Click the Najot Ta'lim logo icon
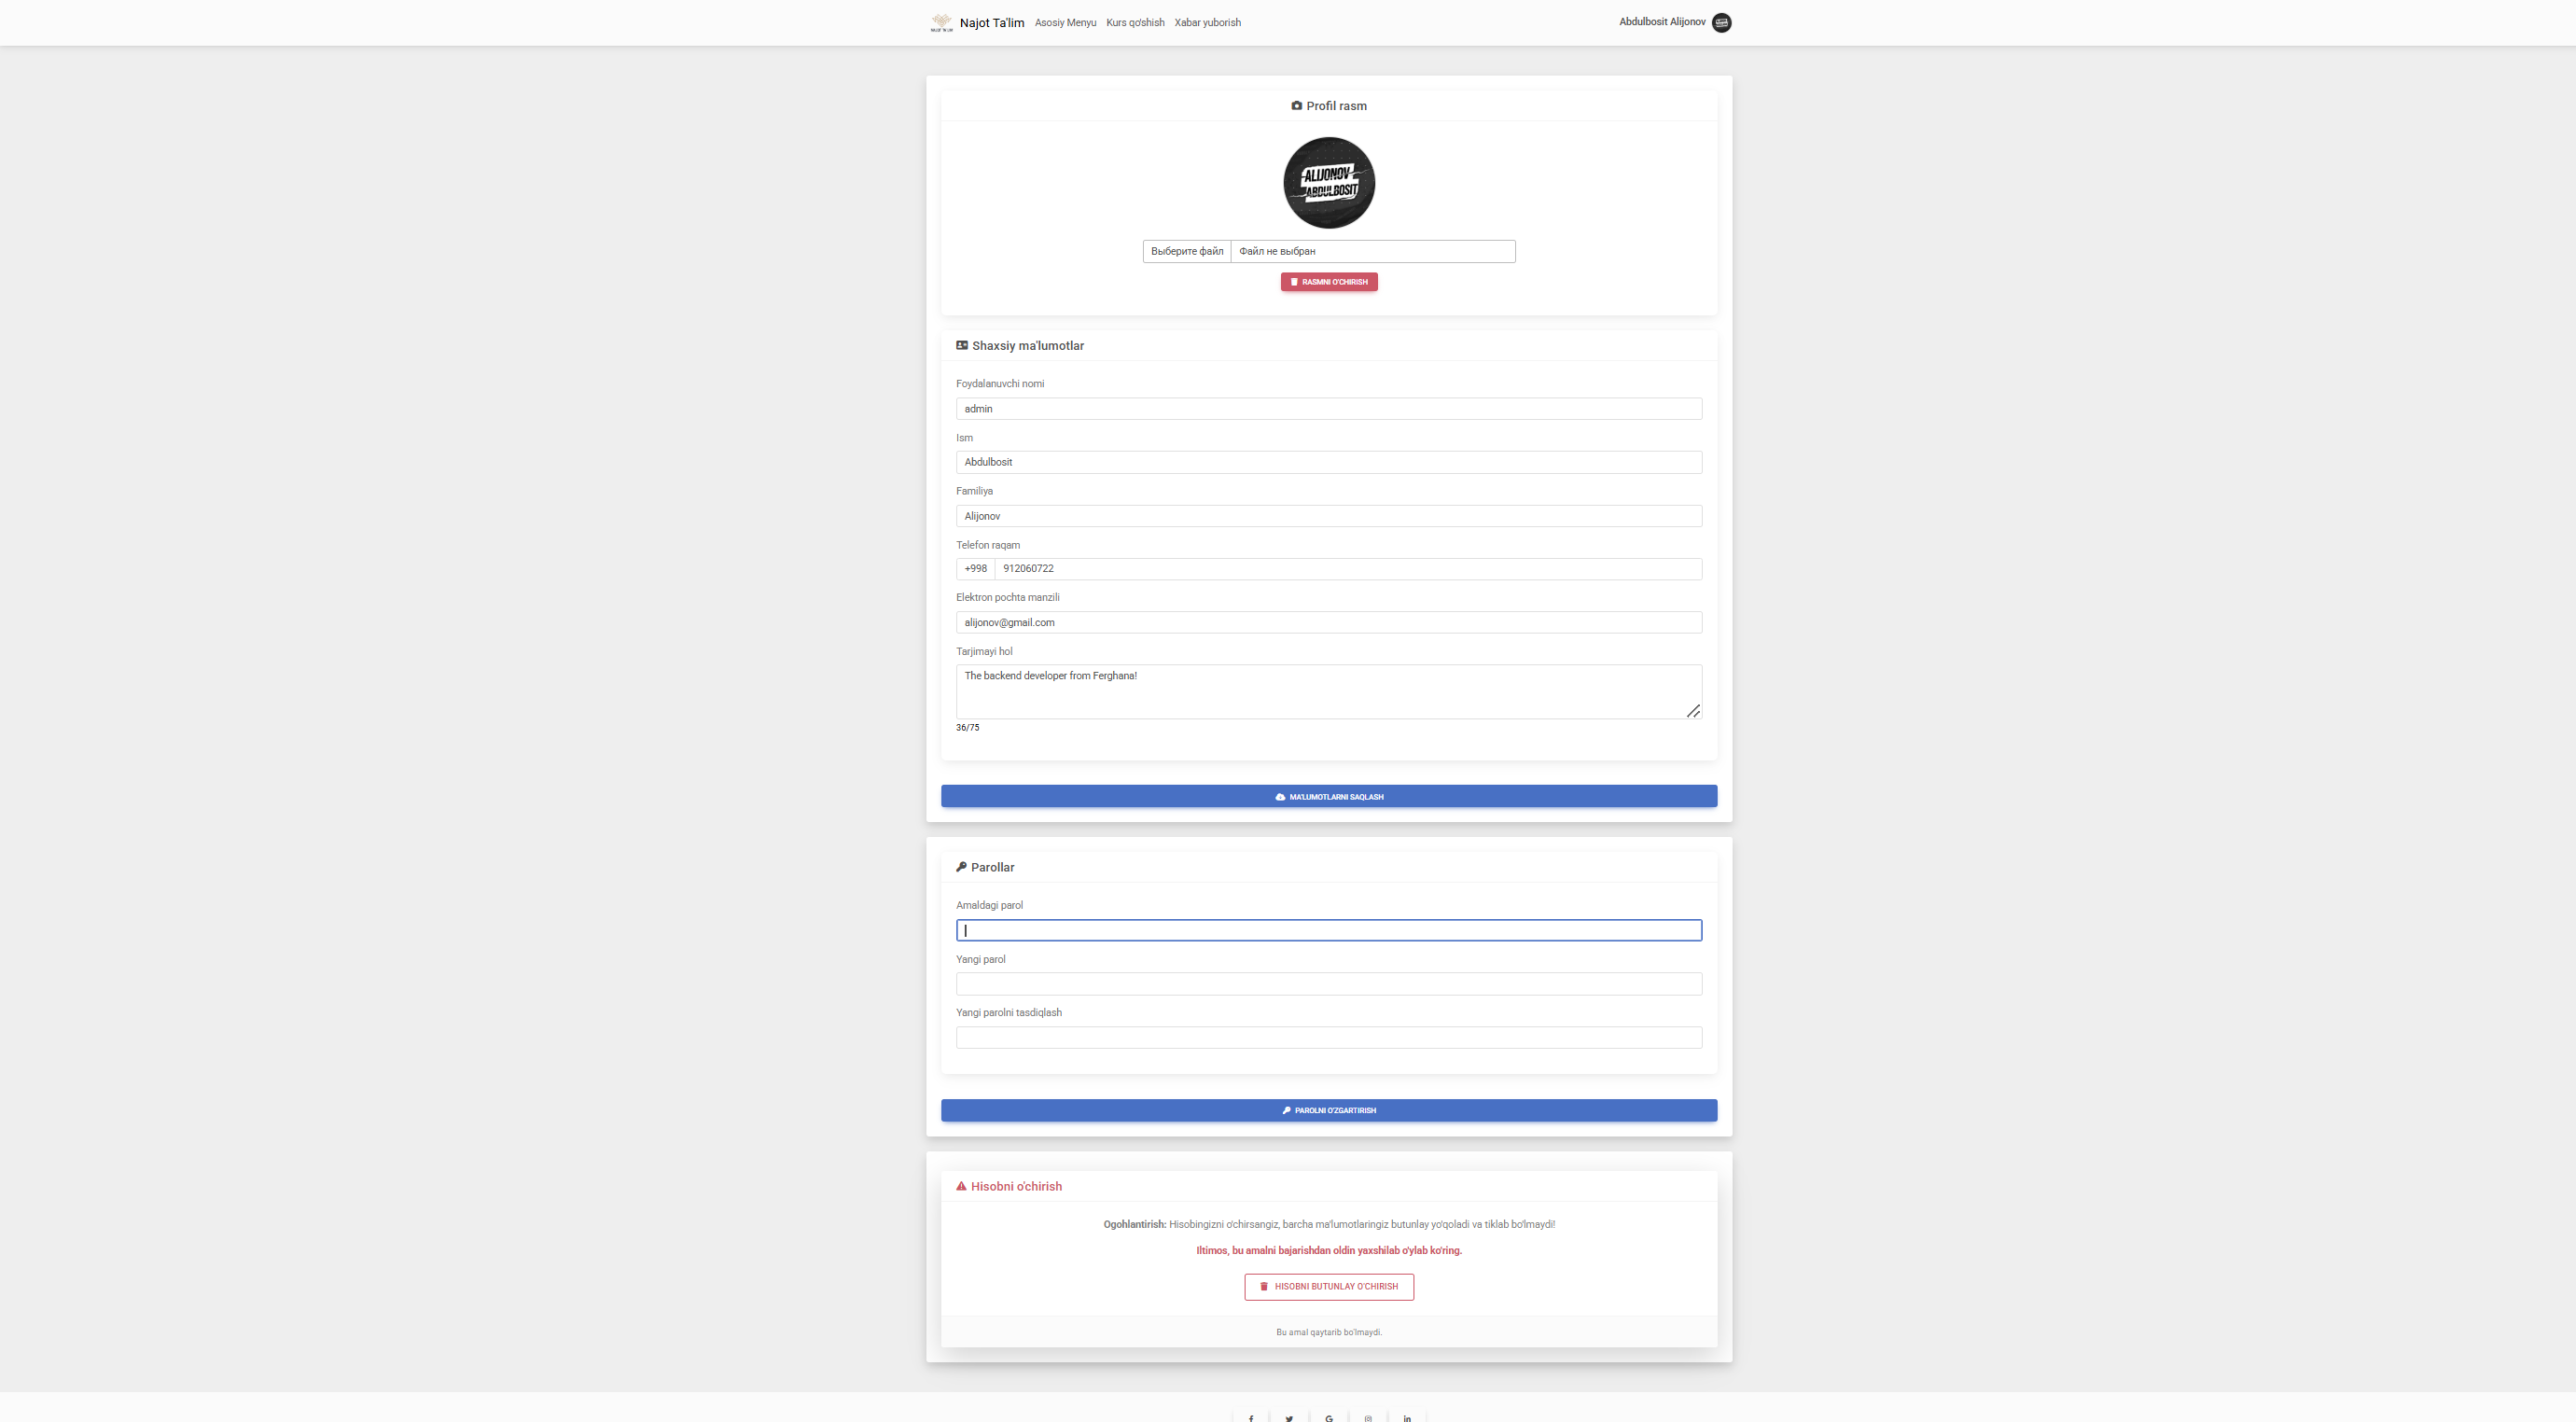This screenshot has height=1422, width=2576. [941, 22]
